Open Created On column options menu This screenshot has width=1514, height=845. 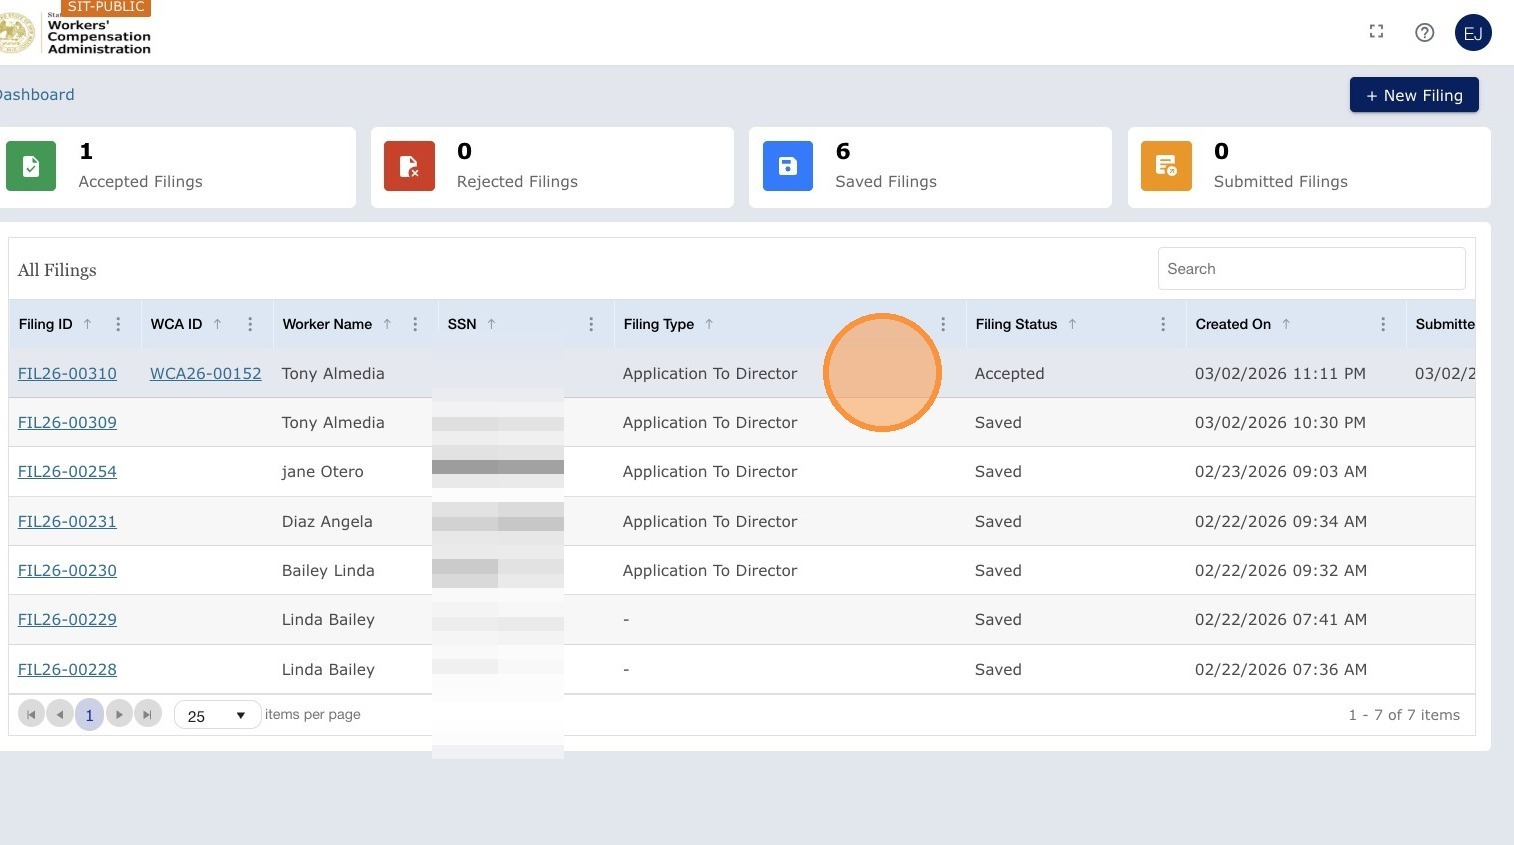pos(1383,324)
